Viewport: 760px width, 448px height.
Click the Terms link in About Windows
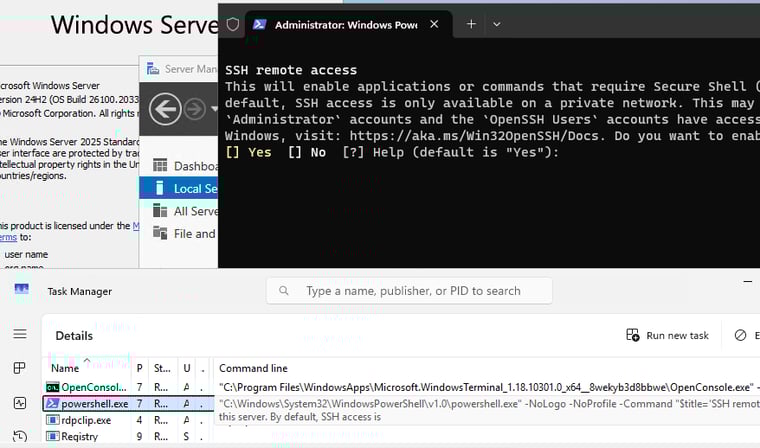[x=8, y=237]
